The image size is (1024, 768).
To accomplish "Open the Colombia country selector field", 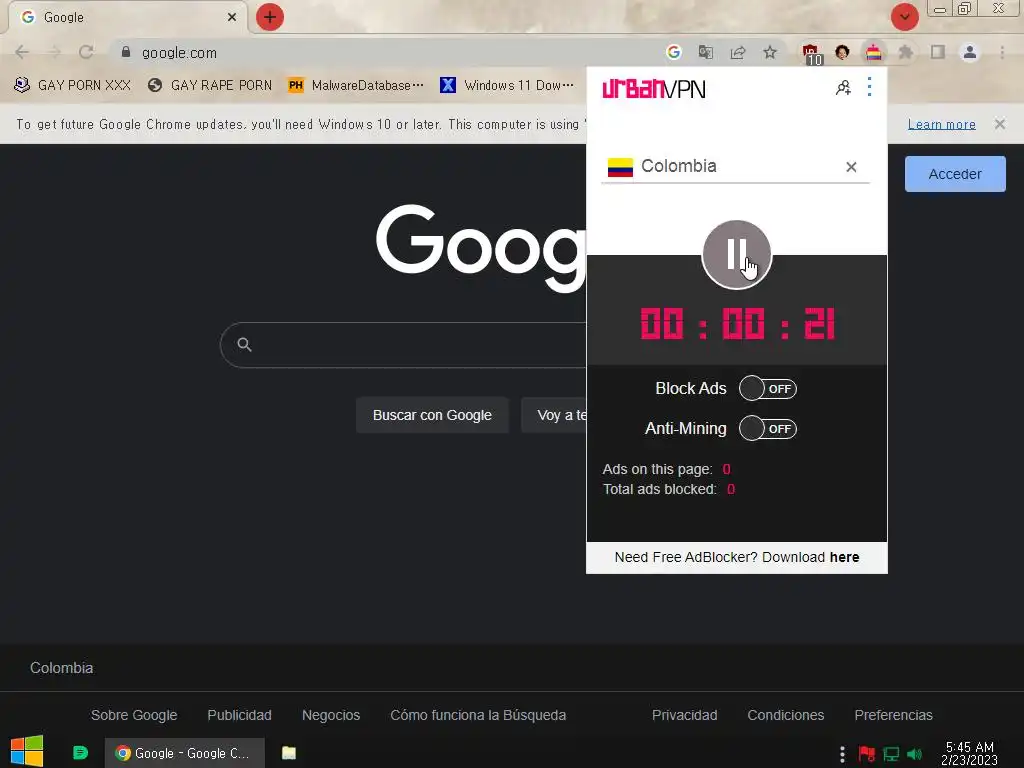I will point(735,167).
